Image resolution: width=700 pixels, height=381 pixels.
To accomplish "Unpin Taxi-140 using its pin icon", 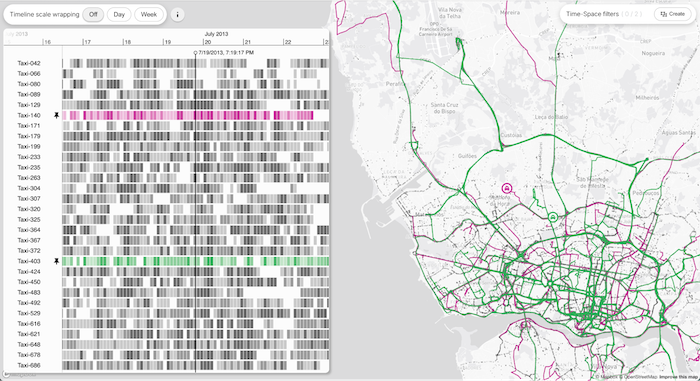I will click(x=56, y=115).
